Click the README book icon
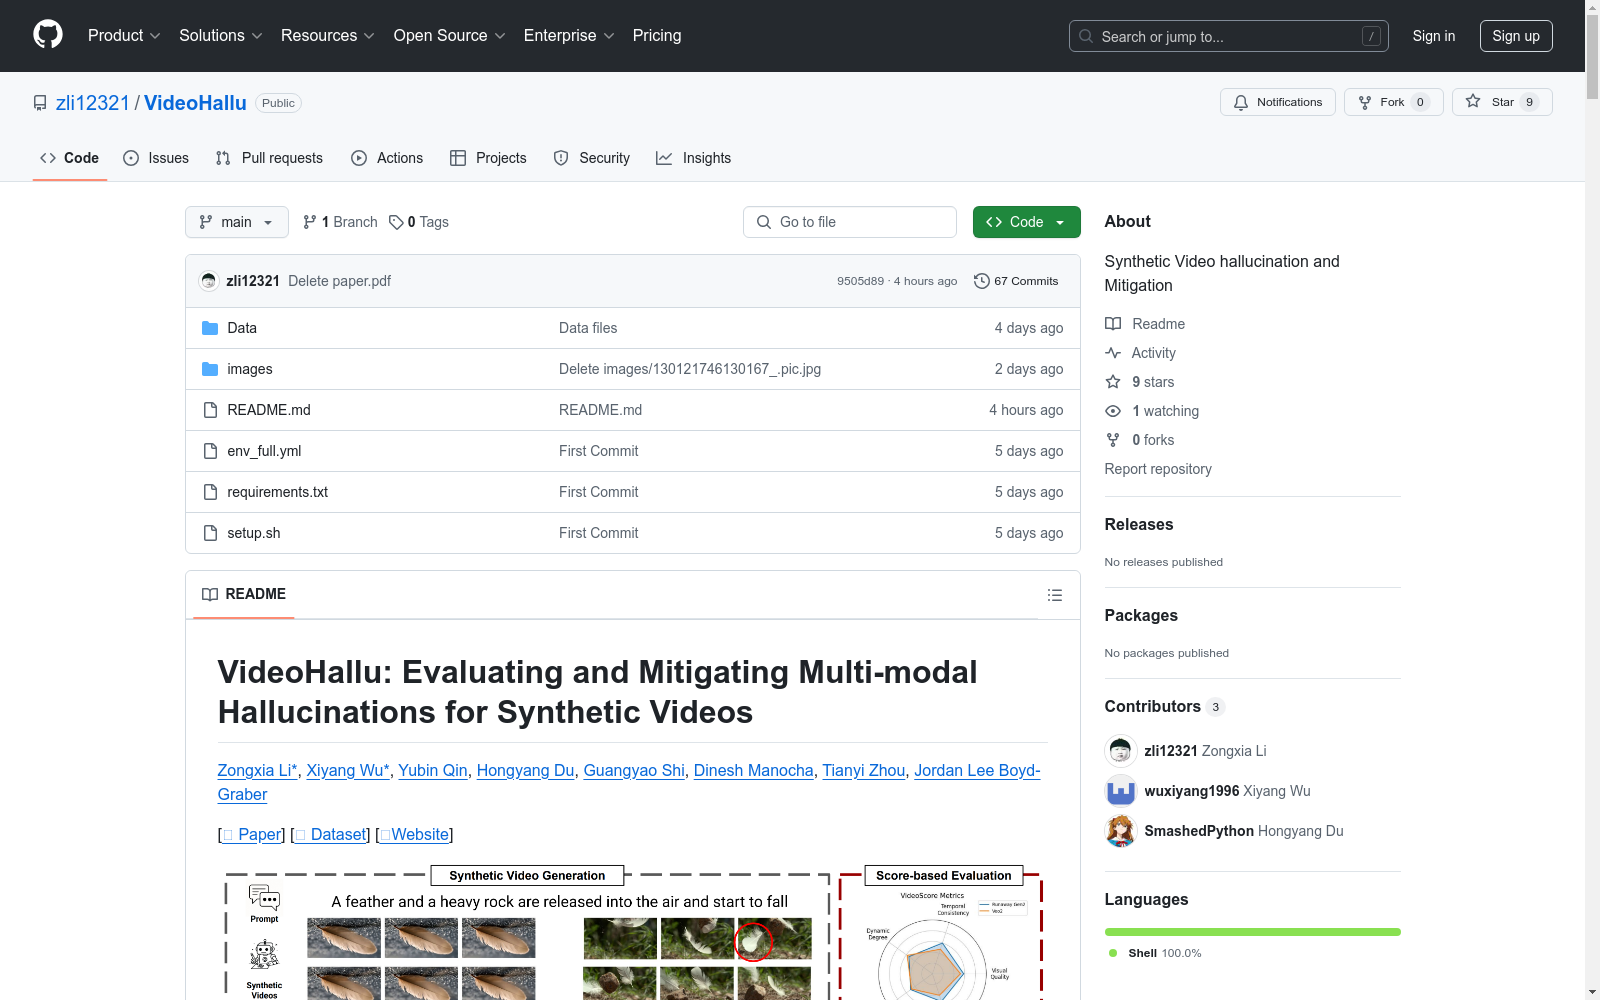This screenshot has width=1600, height=1000. click(210, 594)
